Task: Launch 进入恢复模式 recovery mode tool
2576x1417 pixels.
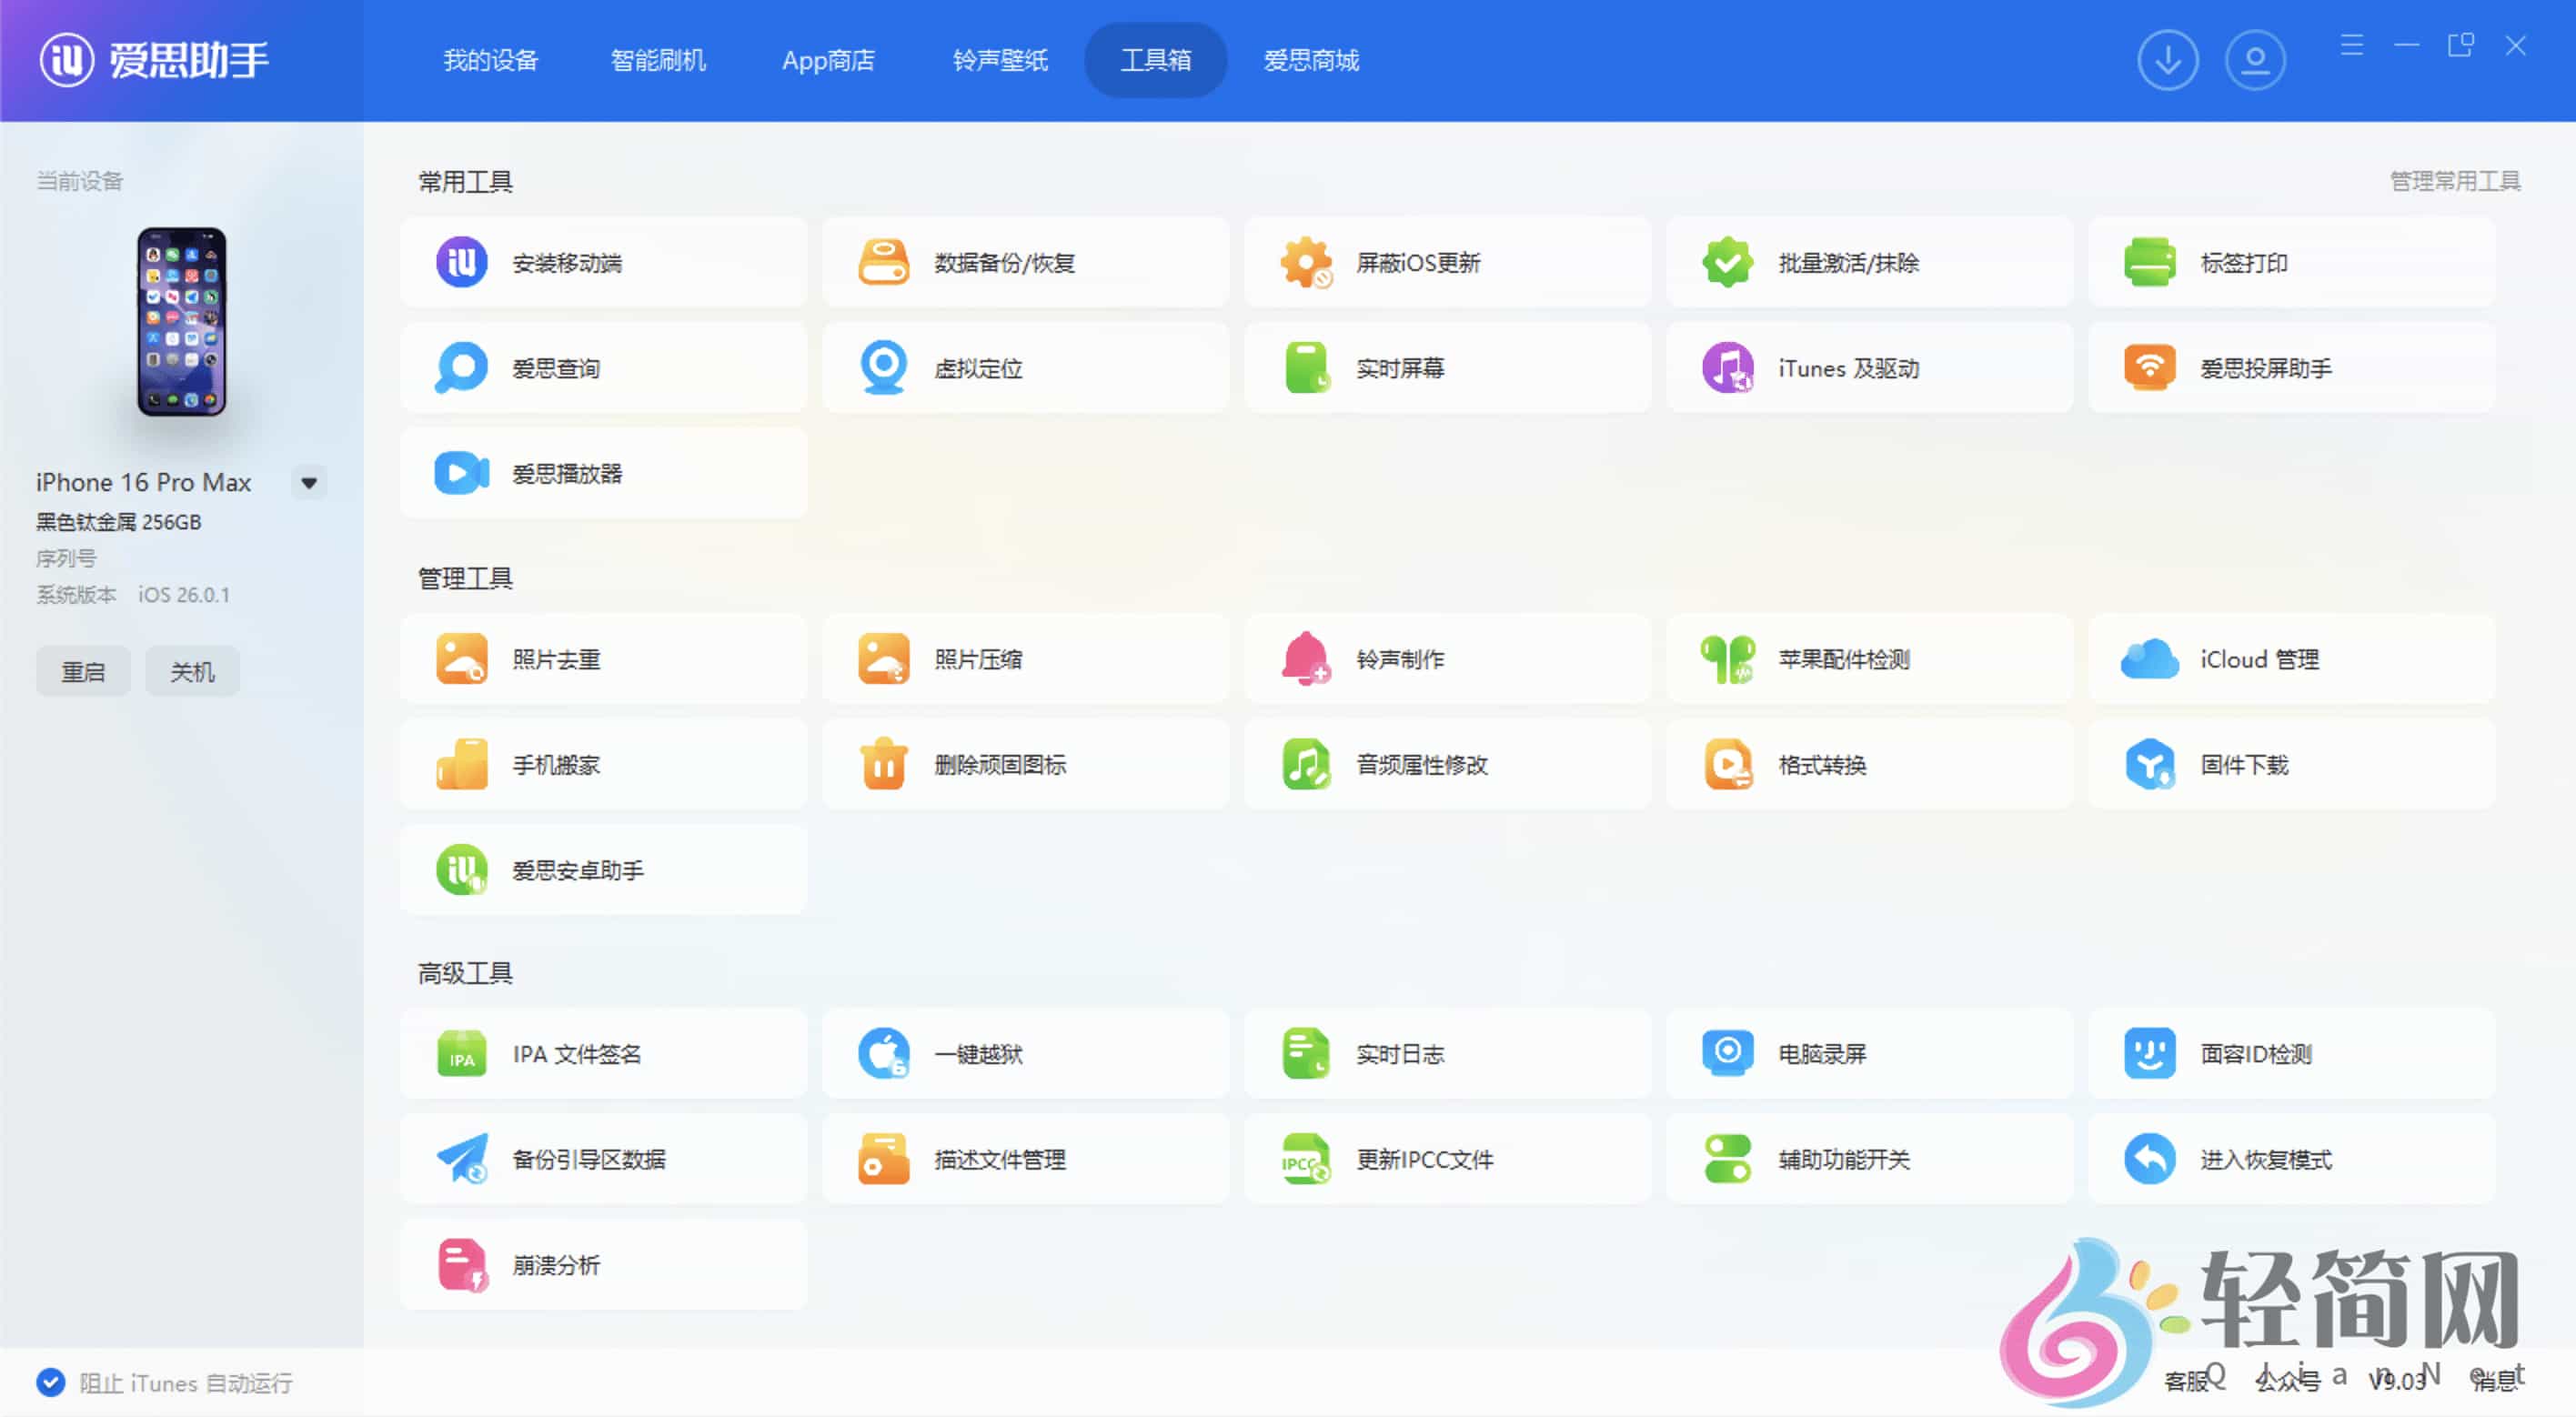Action: point(2291,1159)
